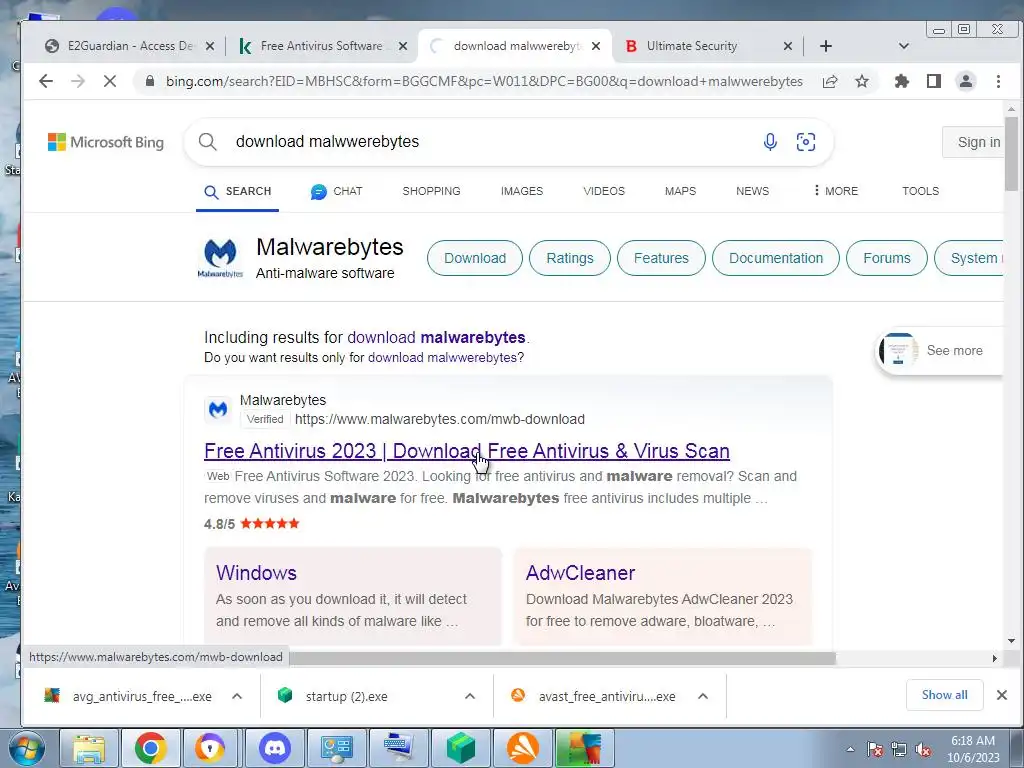
Task: Click the Download pill button
Action: pyautogui.click(x=475, y=258)
